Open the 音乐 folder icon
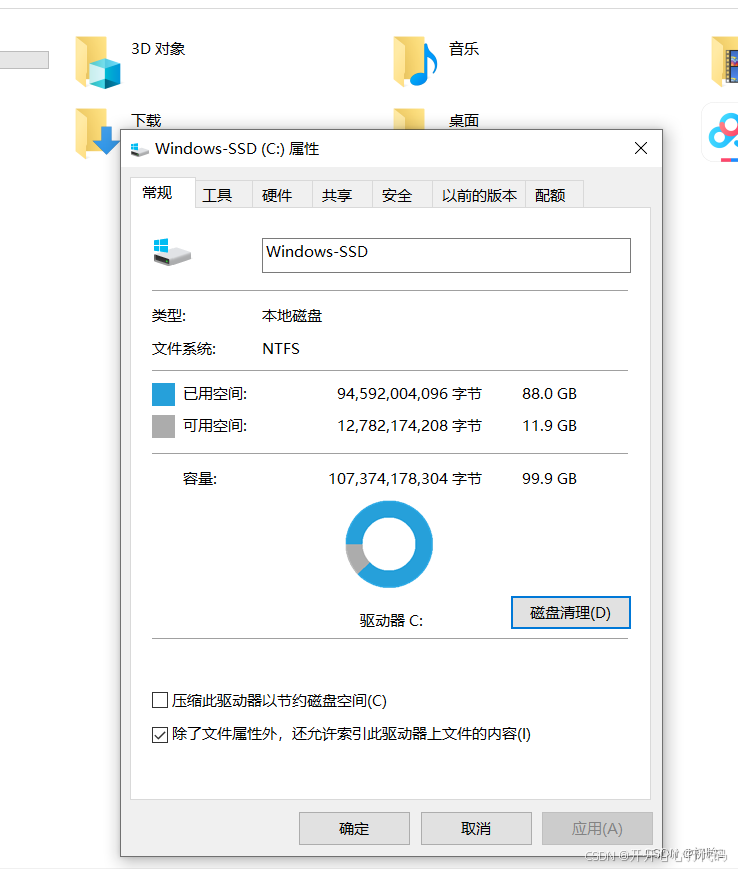Screen dimensions: 738x869 point(416,62)
